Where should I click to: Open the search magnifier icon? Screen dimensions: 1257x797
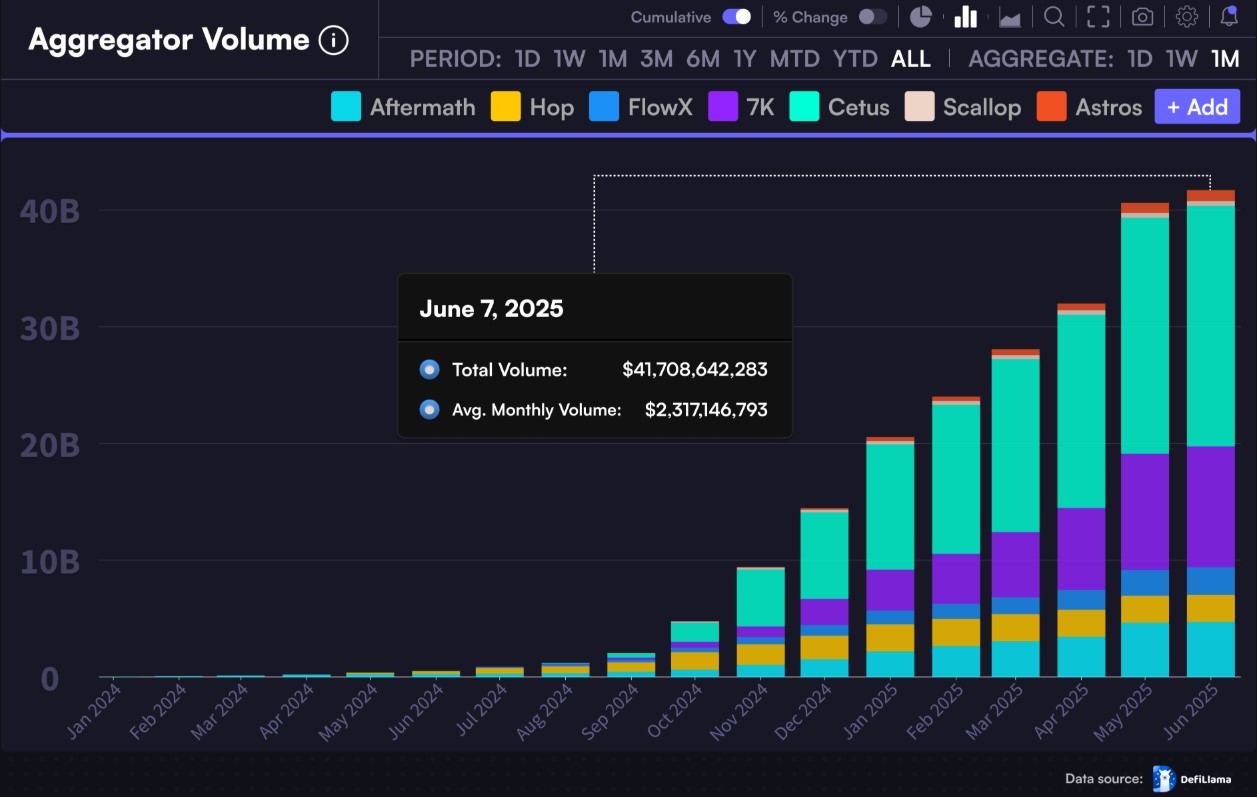tap(1054, 17)
